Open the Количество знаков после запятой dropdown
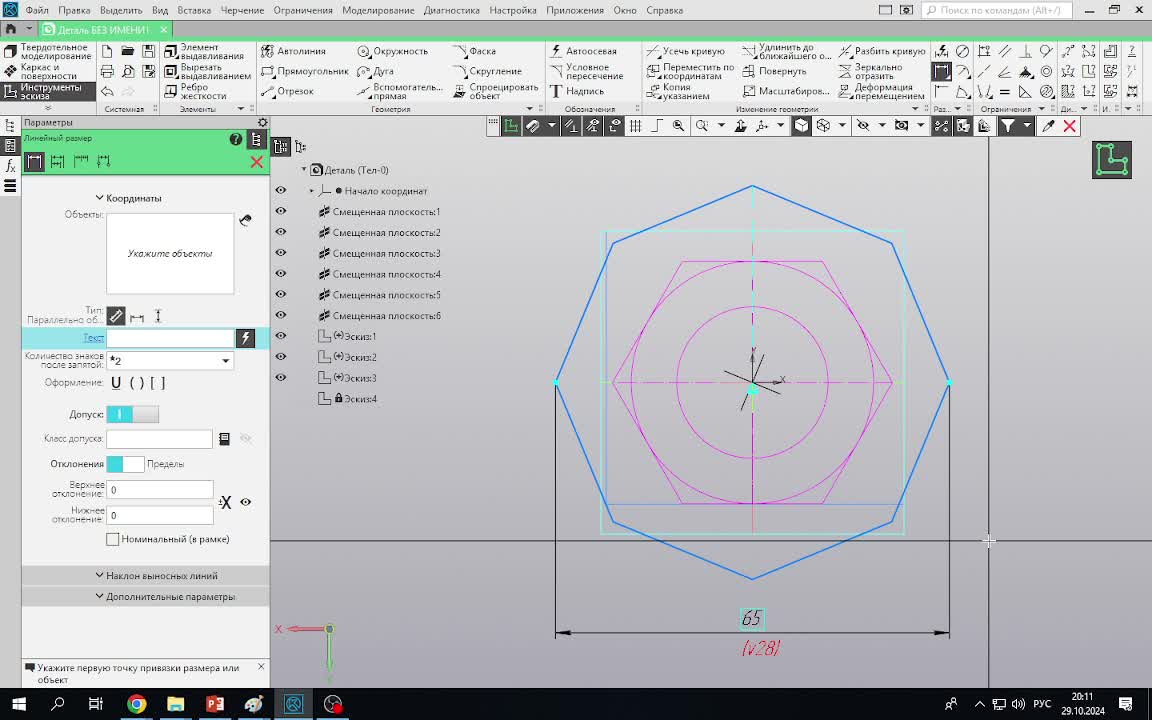Viewport: 1152px width, 720px height. 226,361
